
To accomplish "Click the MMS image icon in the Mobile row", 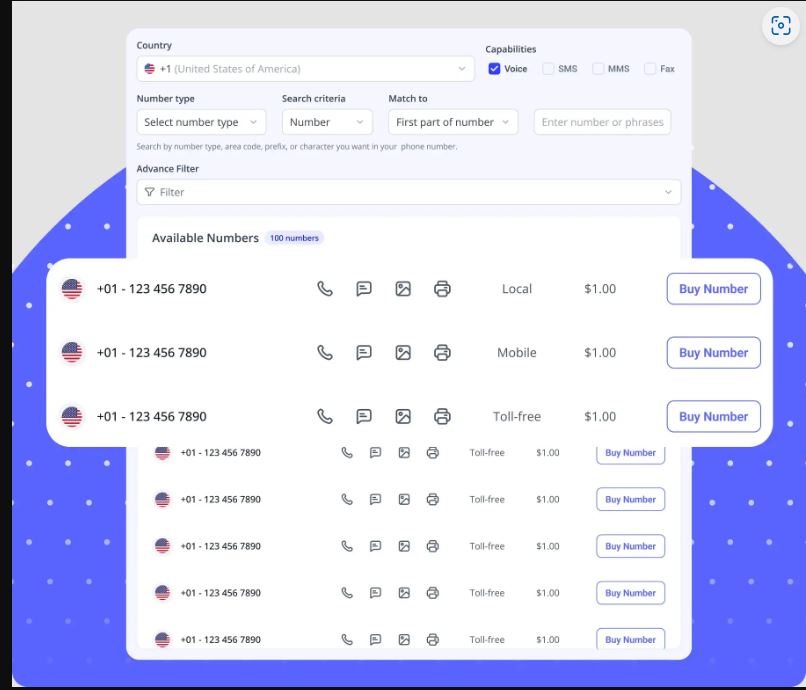I will click(403, 353).
